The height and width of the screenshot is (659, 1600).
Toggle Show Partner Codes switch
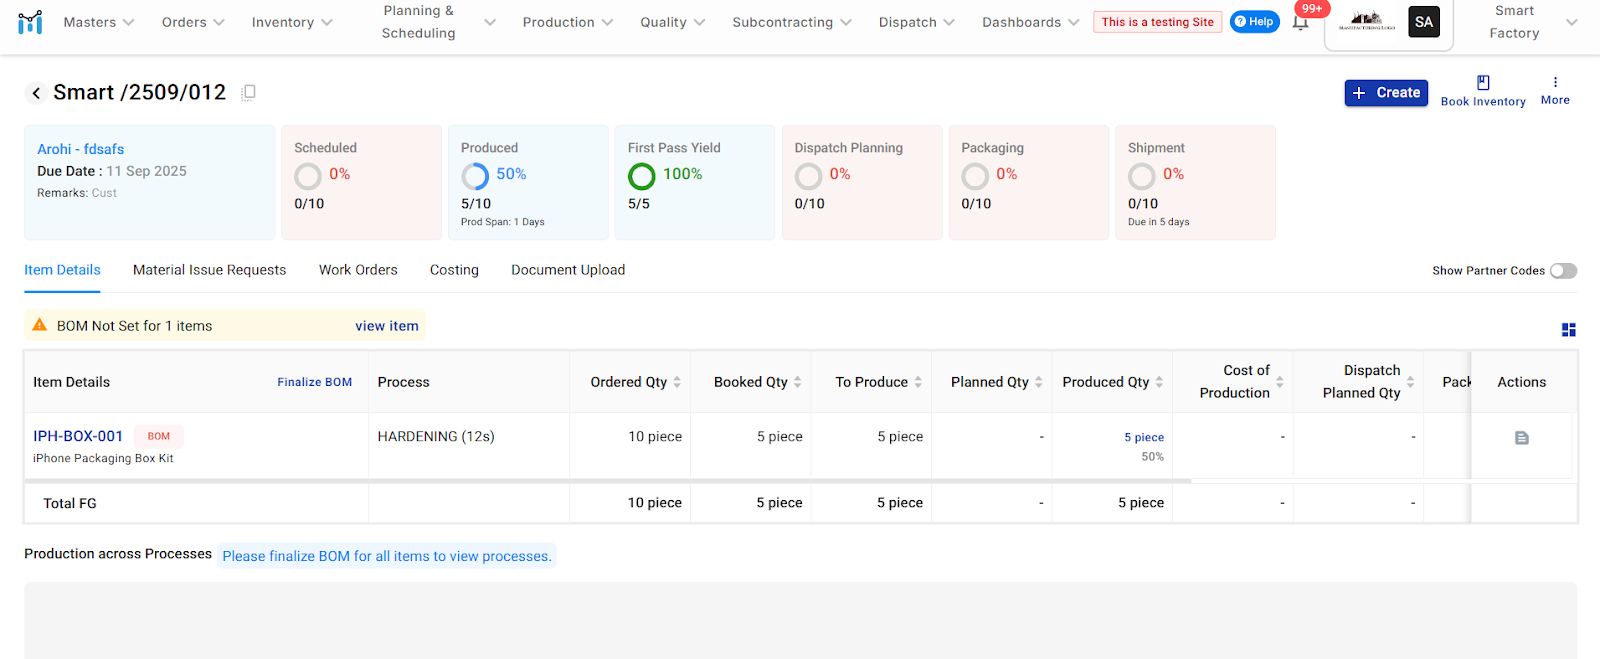coord(1563,271)
